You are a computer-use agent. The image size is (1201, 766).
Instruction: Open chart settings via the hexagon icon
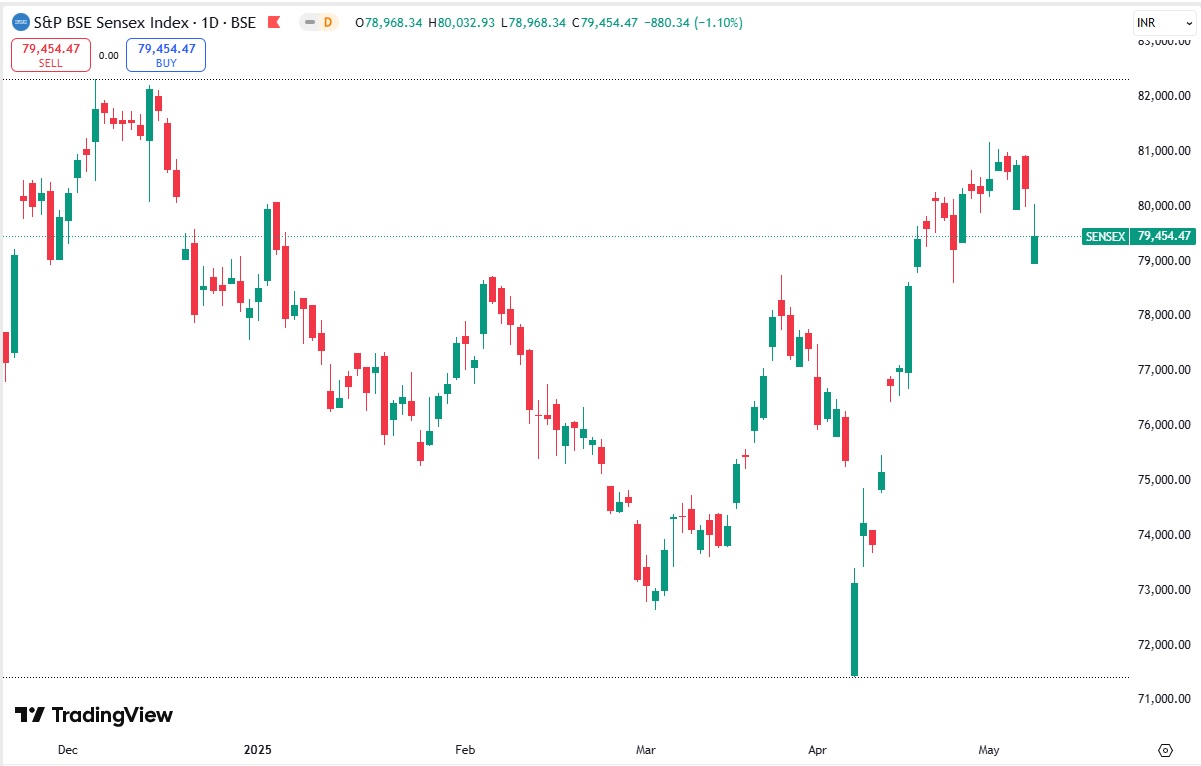tap(1164, 749)
